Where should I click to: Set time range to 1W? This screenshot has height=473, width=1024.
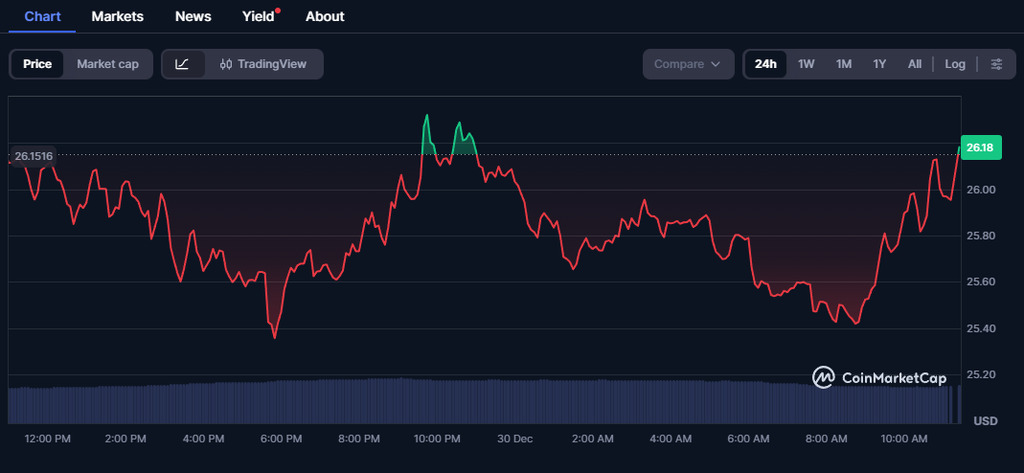[806, 64]
